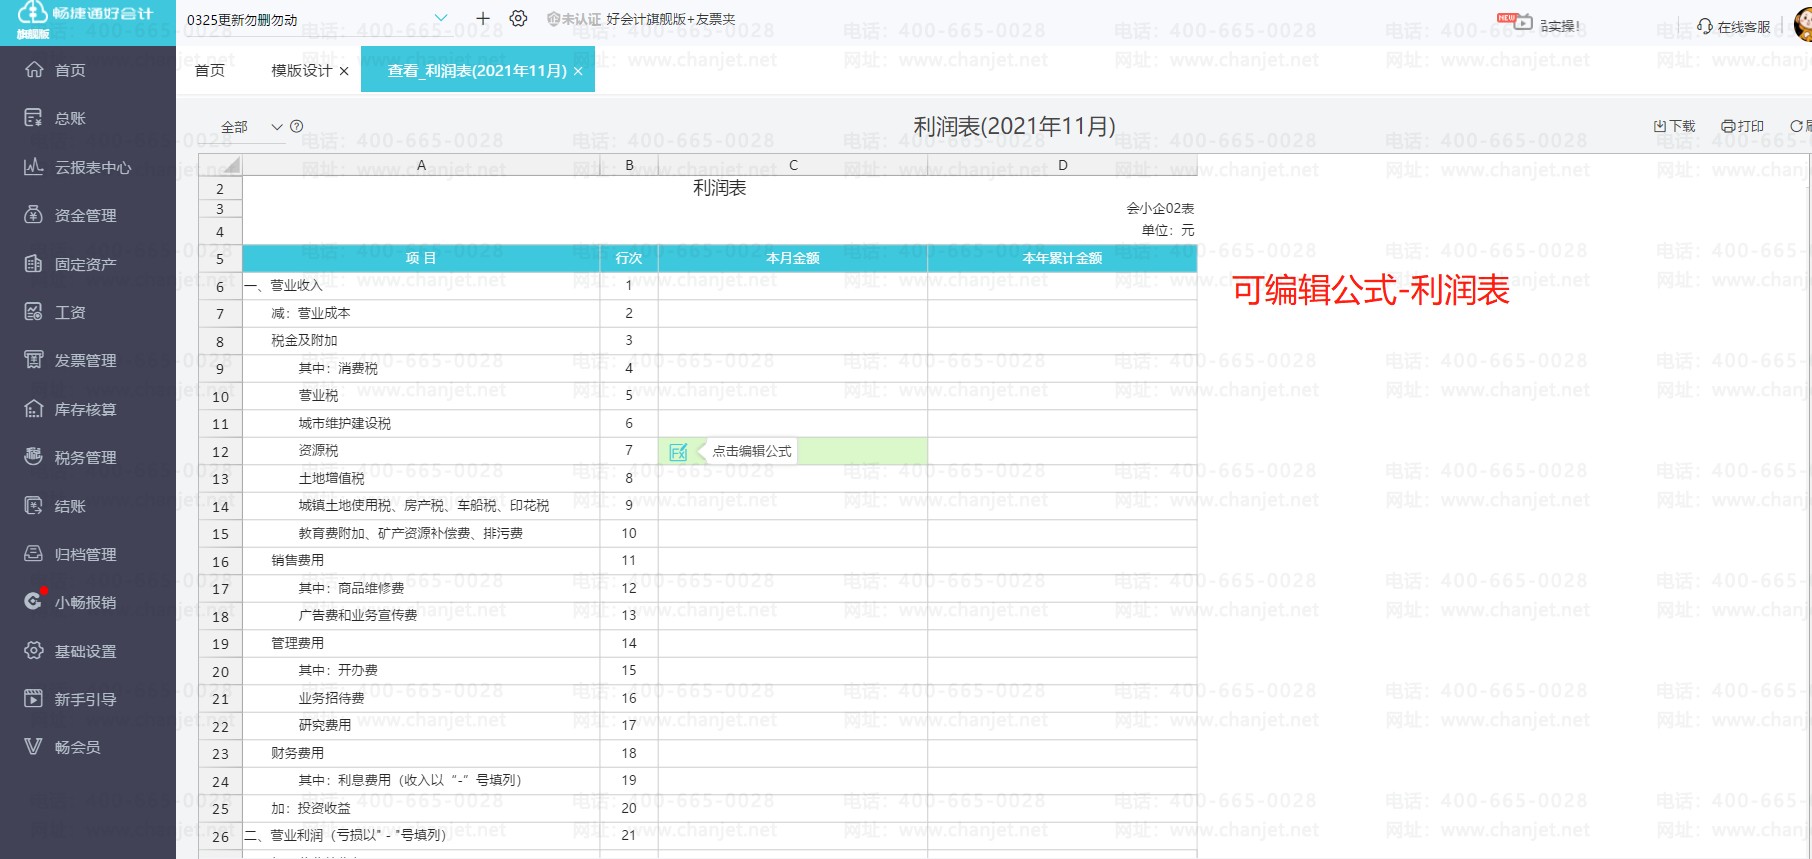The width and height of the screenshot is (1812, 859).
Task: Expand the 全部 filter dropdown
Action: click(x=277, y=127)
